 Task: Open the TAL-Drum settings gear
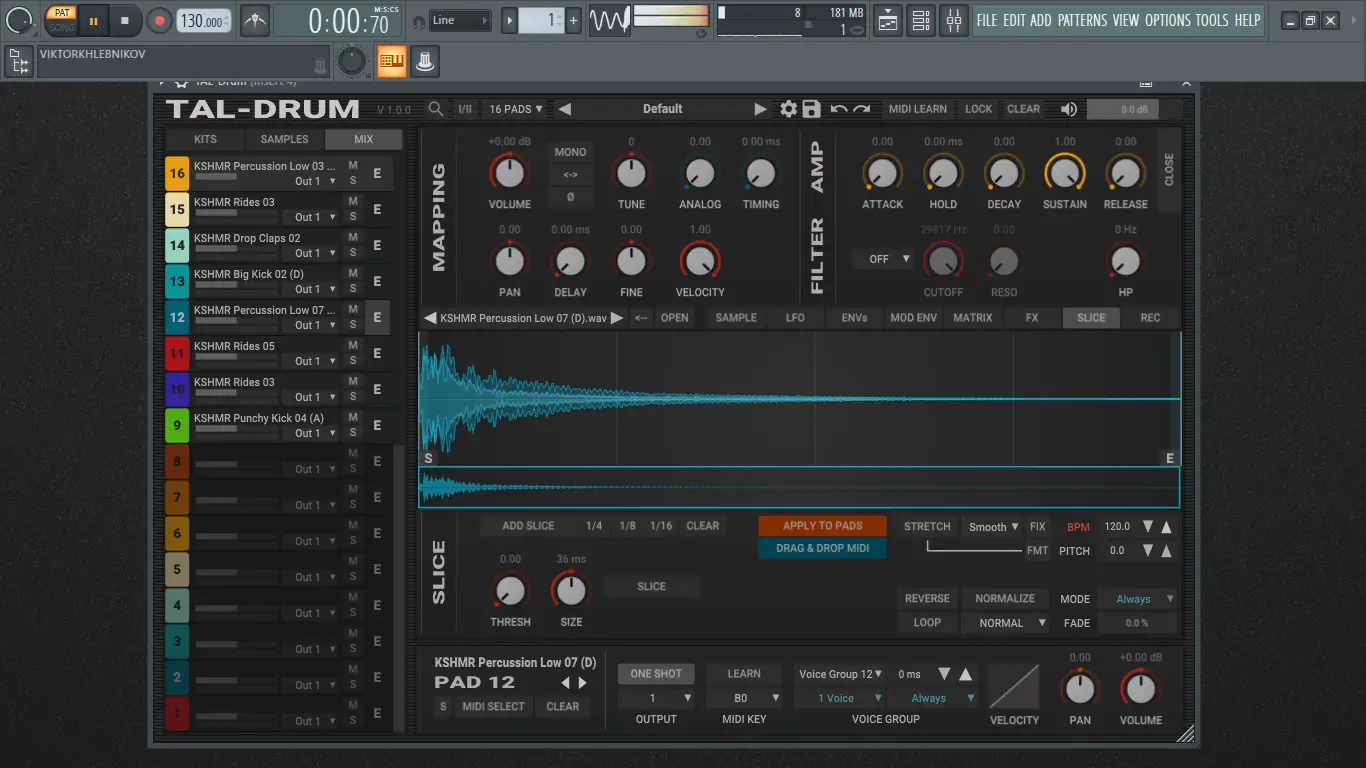788,108
